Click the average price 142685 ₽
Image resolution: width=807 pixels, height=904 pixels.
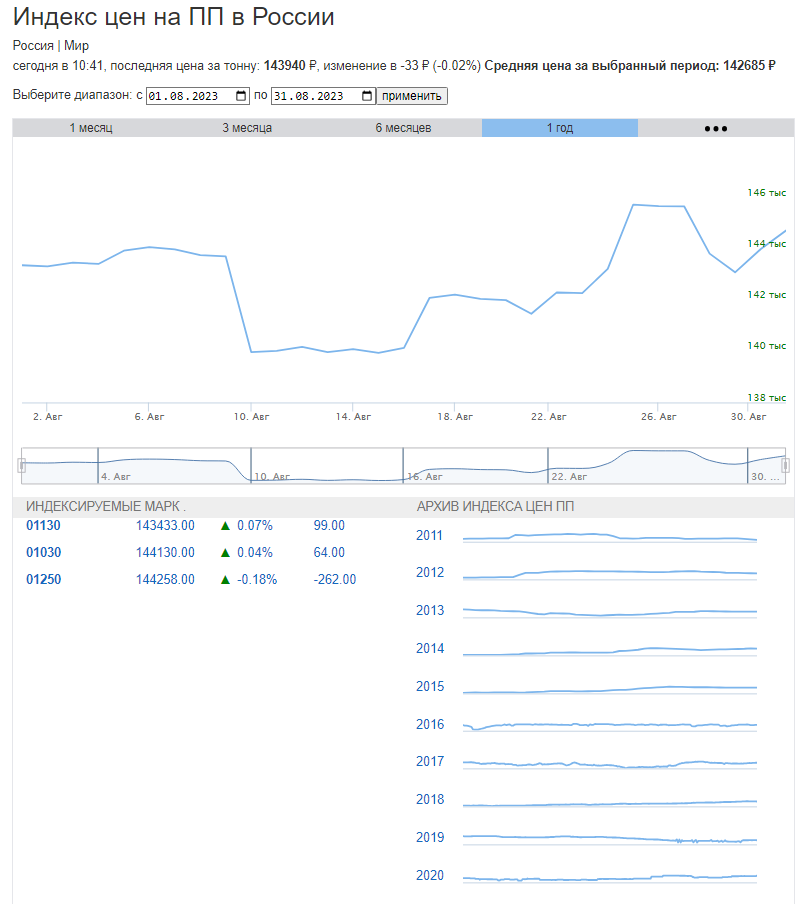pos(749,66)
